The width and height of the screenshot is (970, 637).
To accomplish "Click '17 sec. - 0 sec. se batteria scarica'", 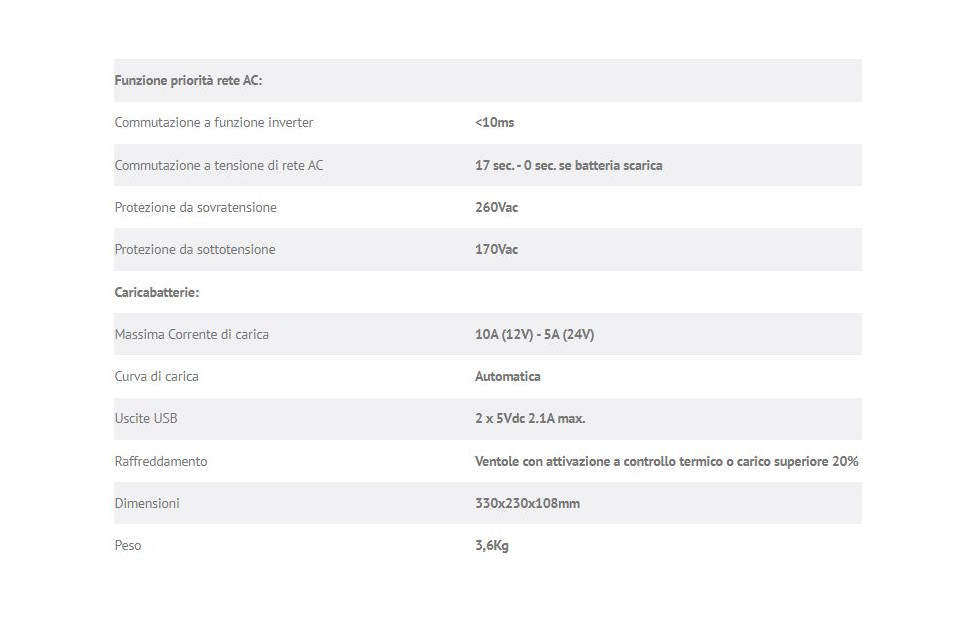I will [569, 165].
